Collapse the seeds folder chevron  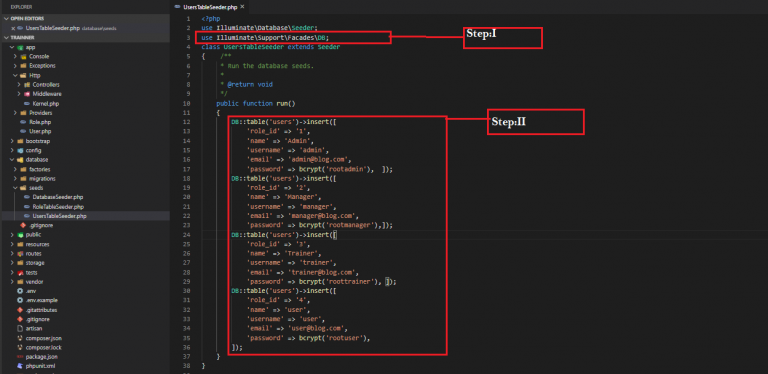(16, 188)
